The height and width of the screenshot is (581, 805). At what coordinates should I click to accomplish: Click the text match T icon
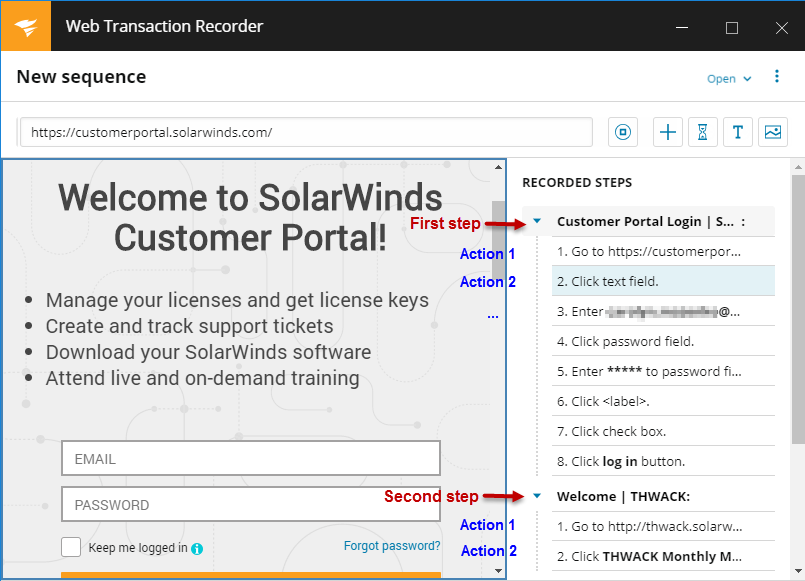(x=737, y=132)
